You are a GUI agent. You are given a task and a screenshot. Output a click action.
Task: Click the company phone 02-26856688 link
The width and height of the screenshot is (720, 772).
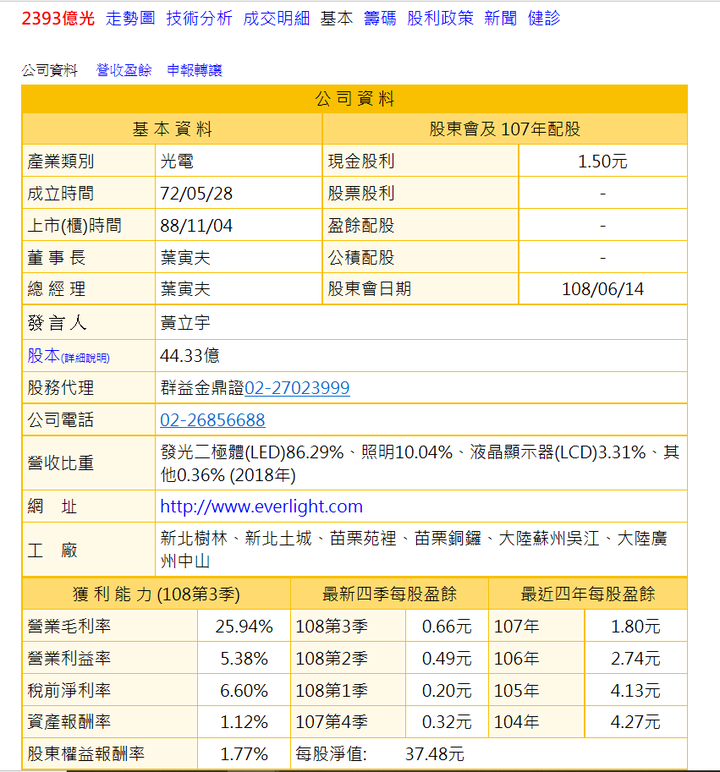coord(212,420)
